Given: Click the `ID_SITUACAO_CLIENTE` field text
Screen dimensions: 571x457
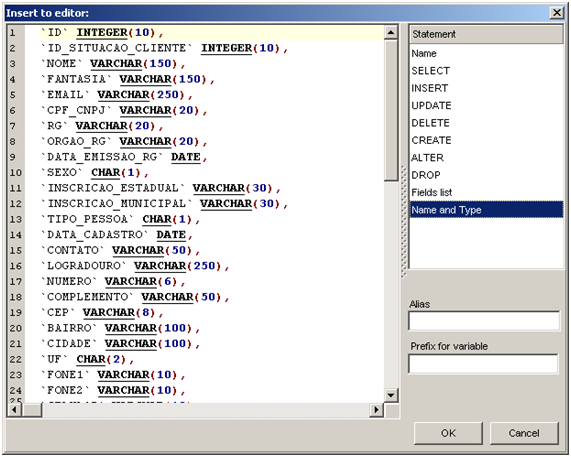Looking at the screenshot, I should click(117, 48).
